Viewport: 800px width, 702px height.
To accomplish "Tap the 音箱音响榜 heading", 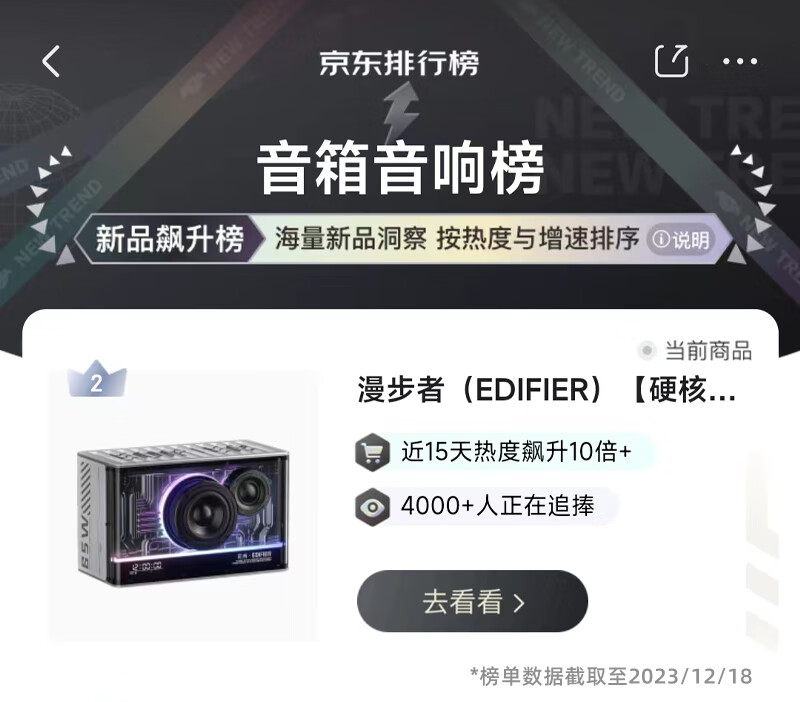I will tap(401, 169).
